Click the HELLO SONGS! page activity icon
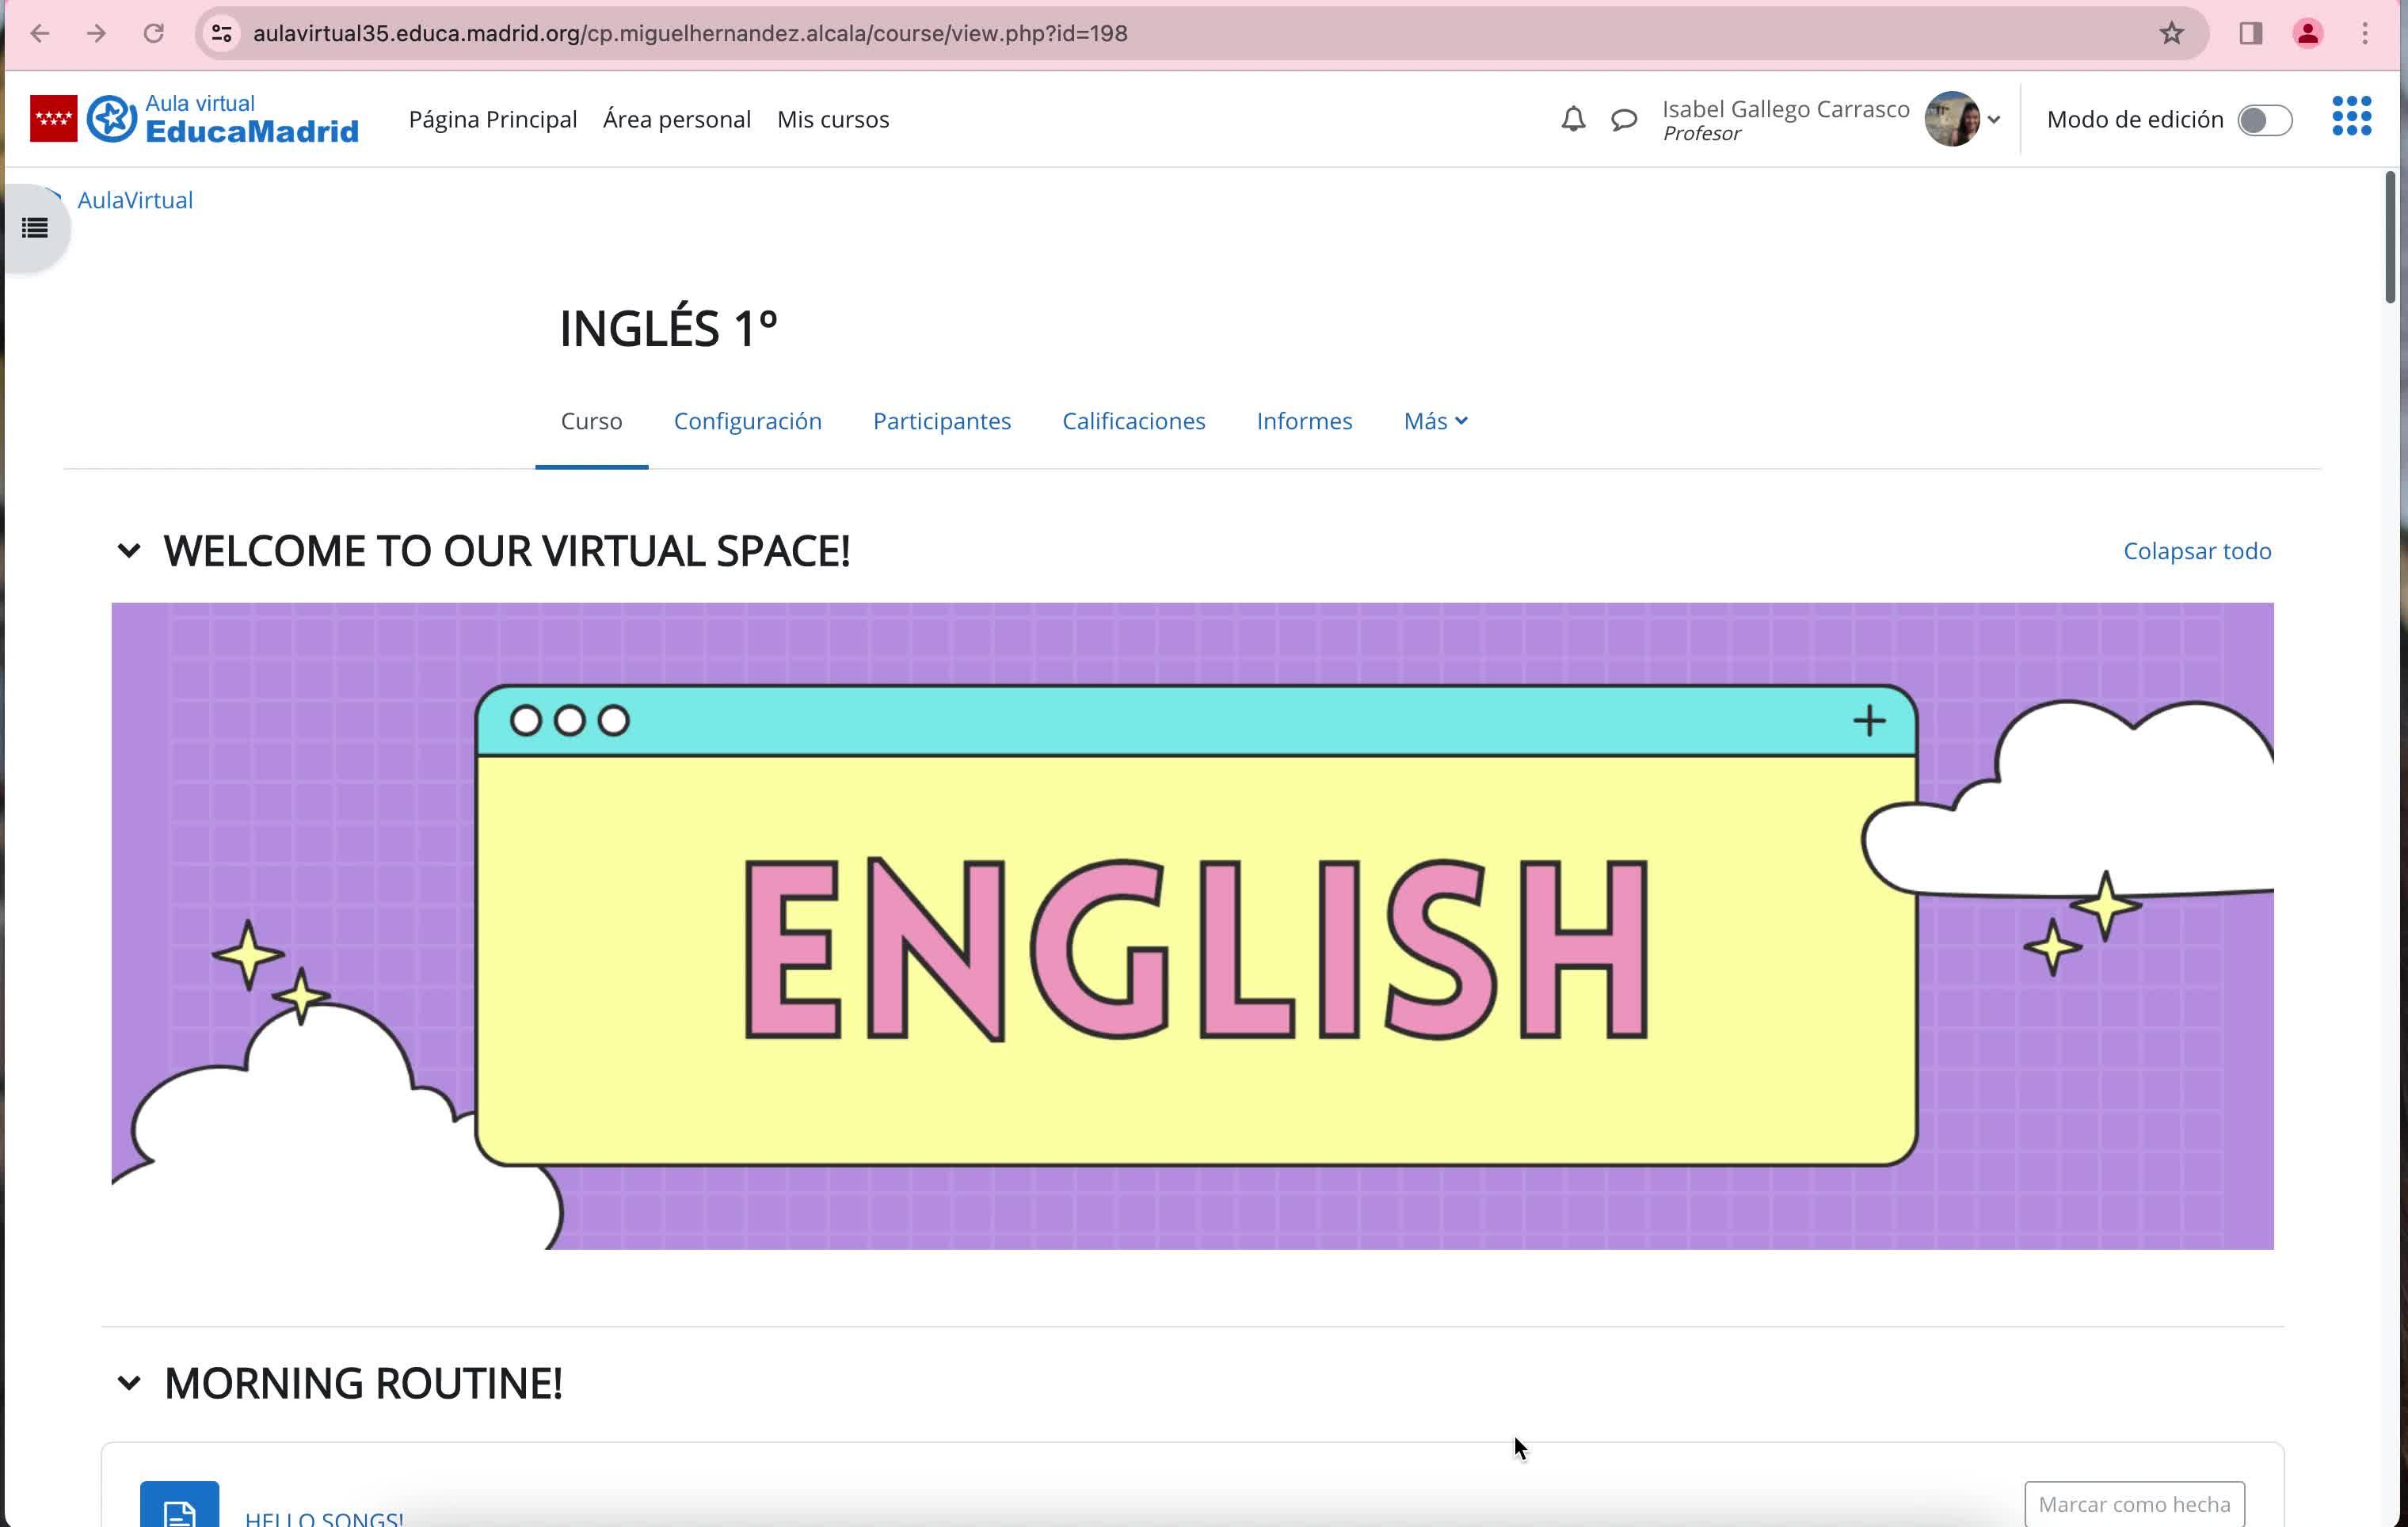2408x1527 pixels. (x=179, y=1508)
